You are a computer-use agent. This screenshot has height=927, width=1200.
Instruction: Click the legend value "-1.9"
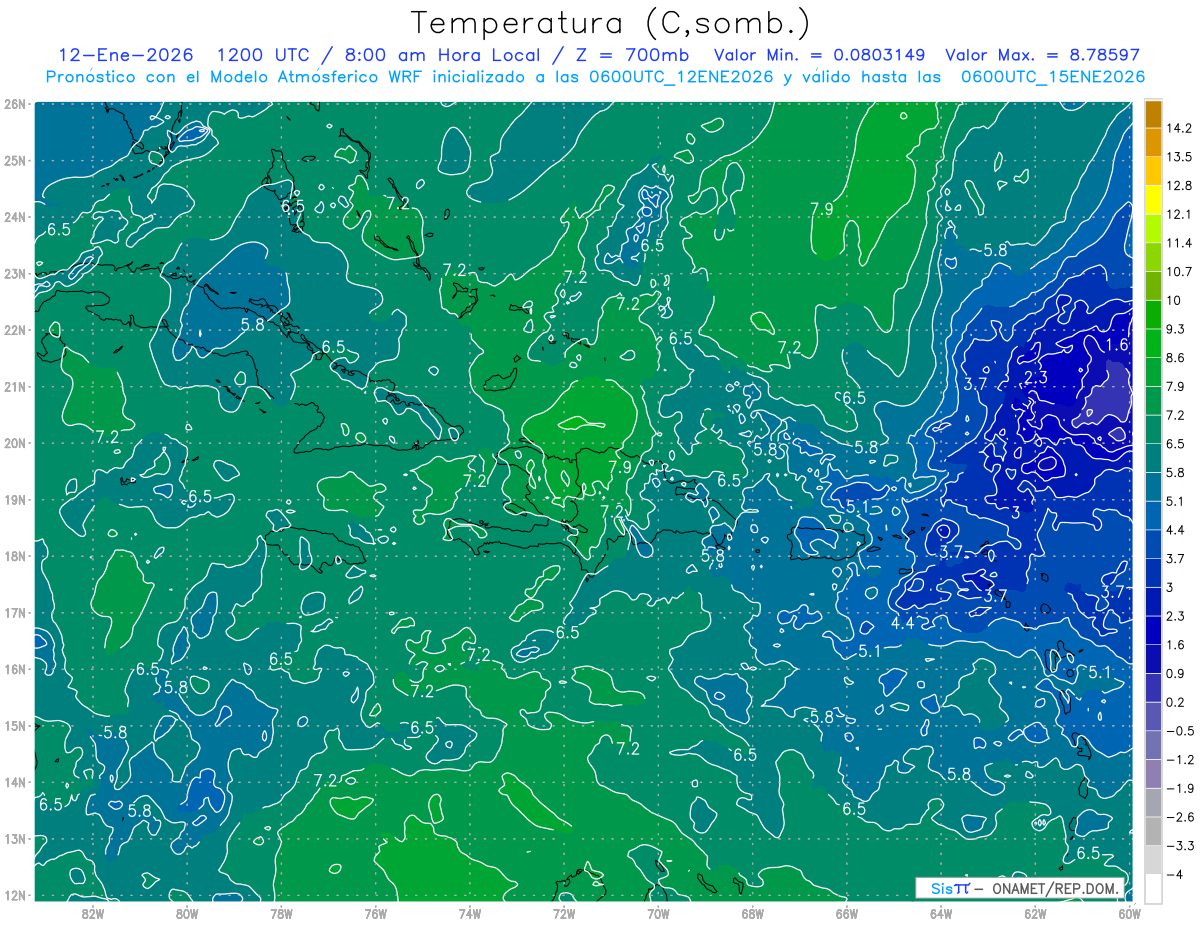(x=1181, y=789)
